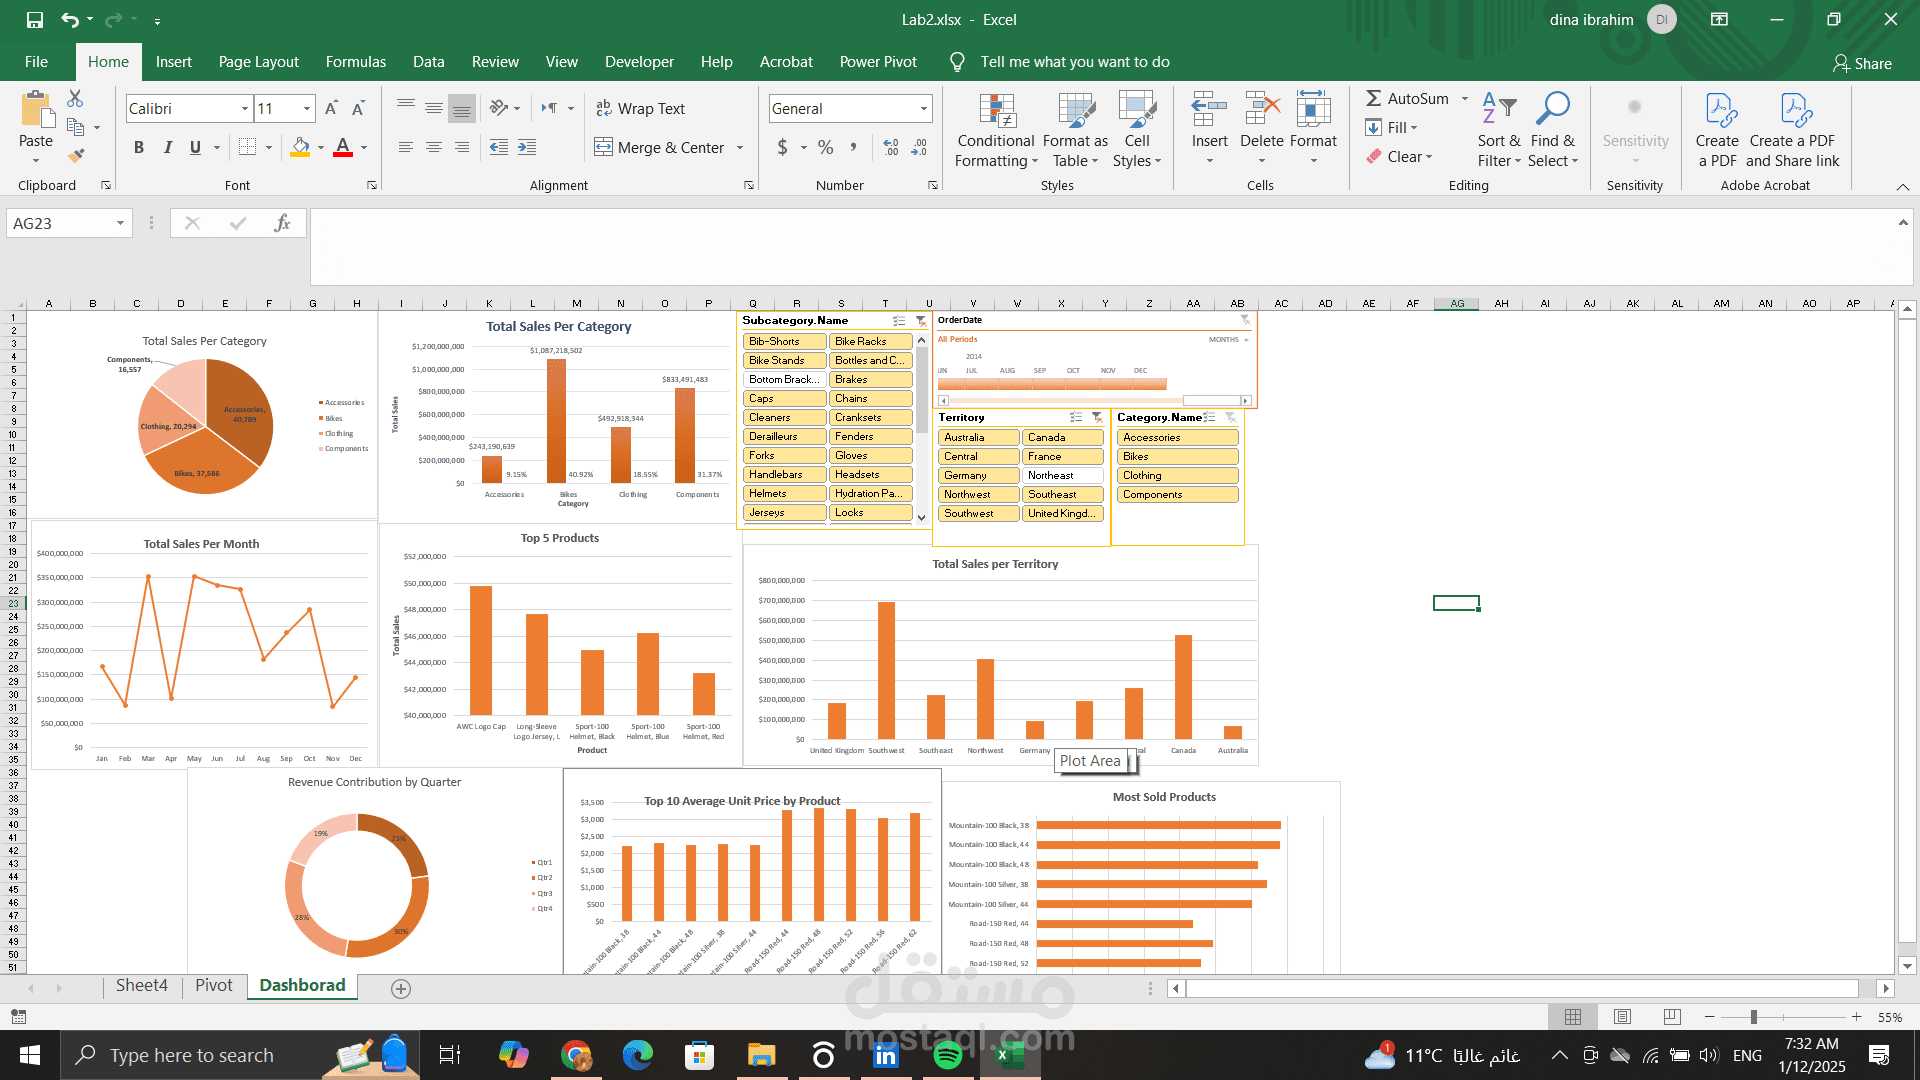Switch to Page Layout view icon

(x=1622, y=1017)
